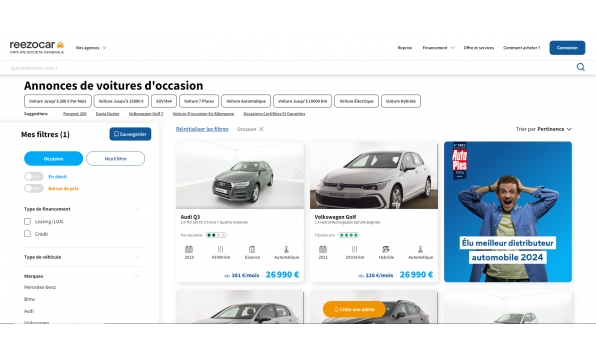
Task: Click the search input field
Action: tap(289, 68)
